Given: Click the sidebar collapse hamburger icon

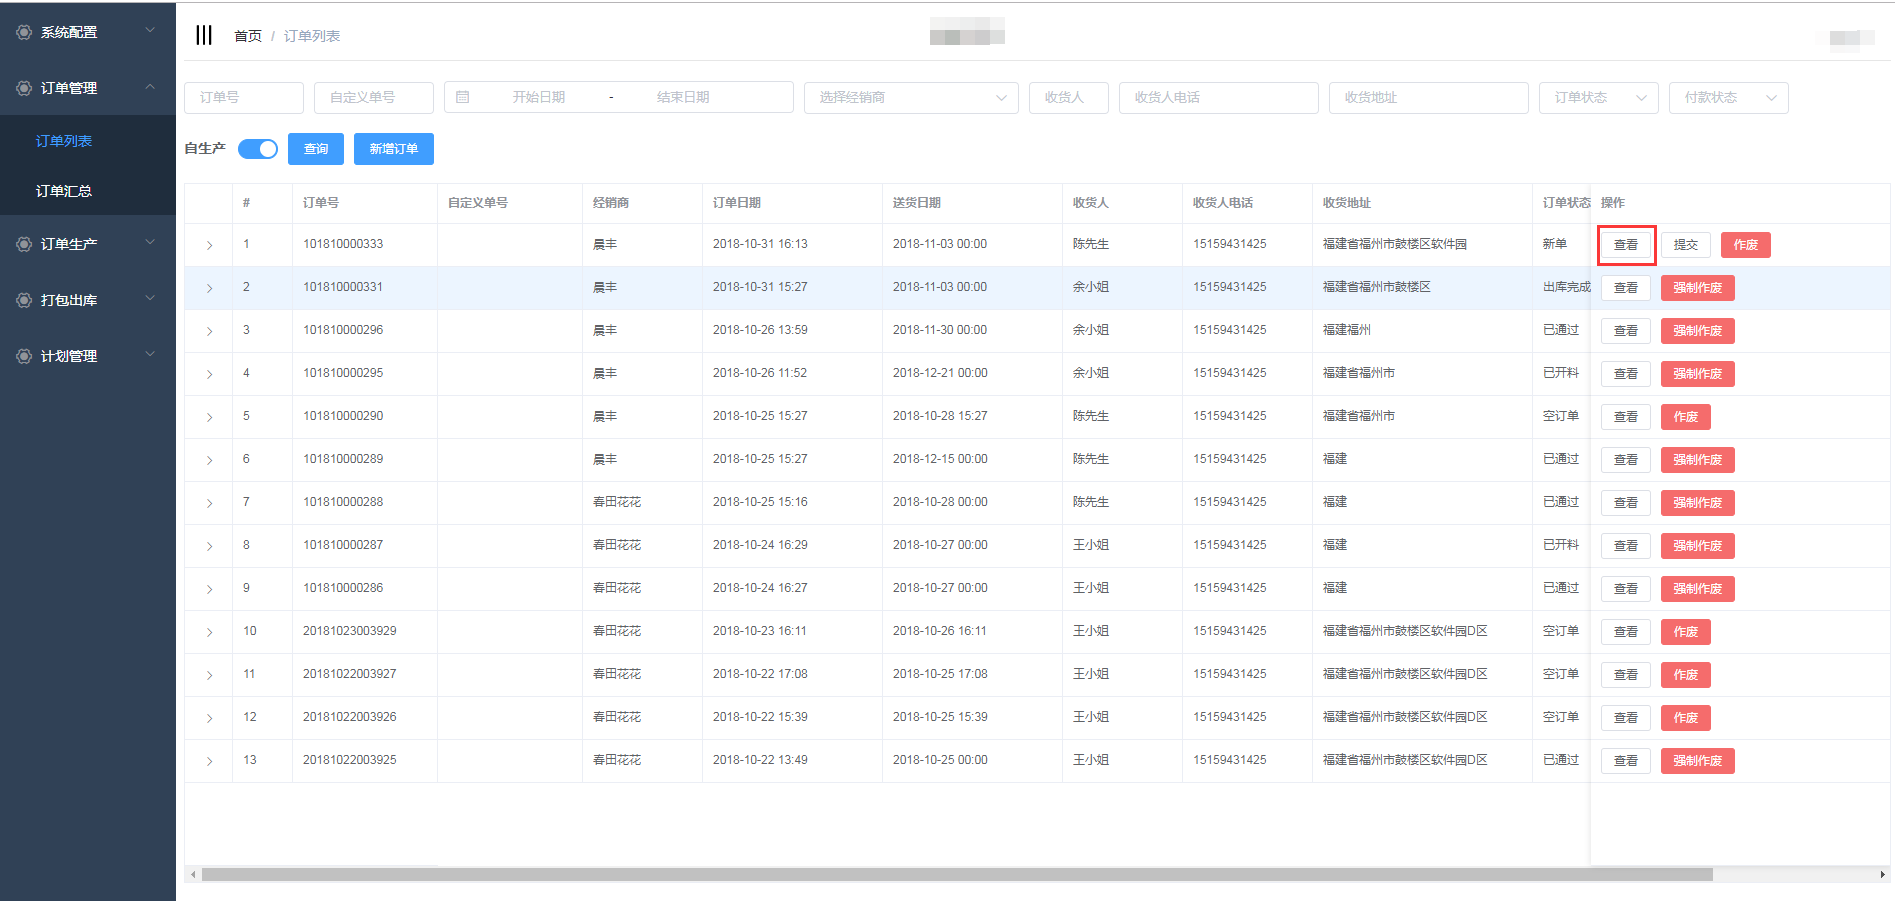Looking at the screenshot, I should (x=204, y=35).
